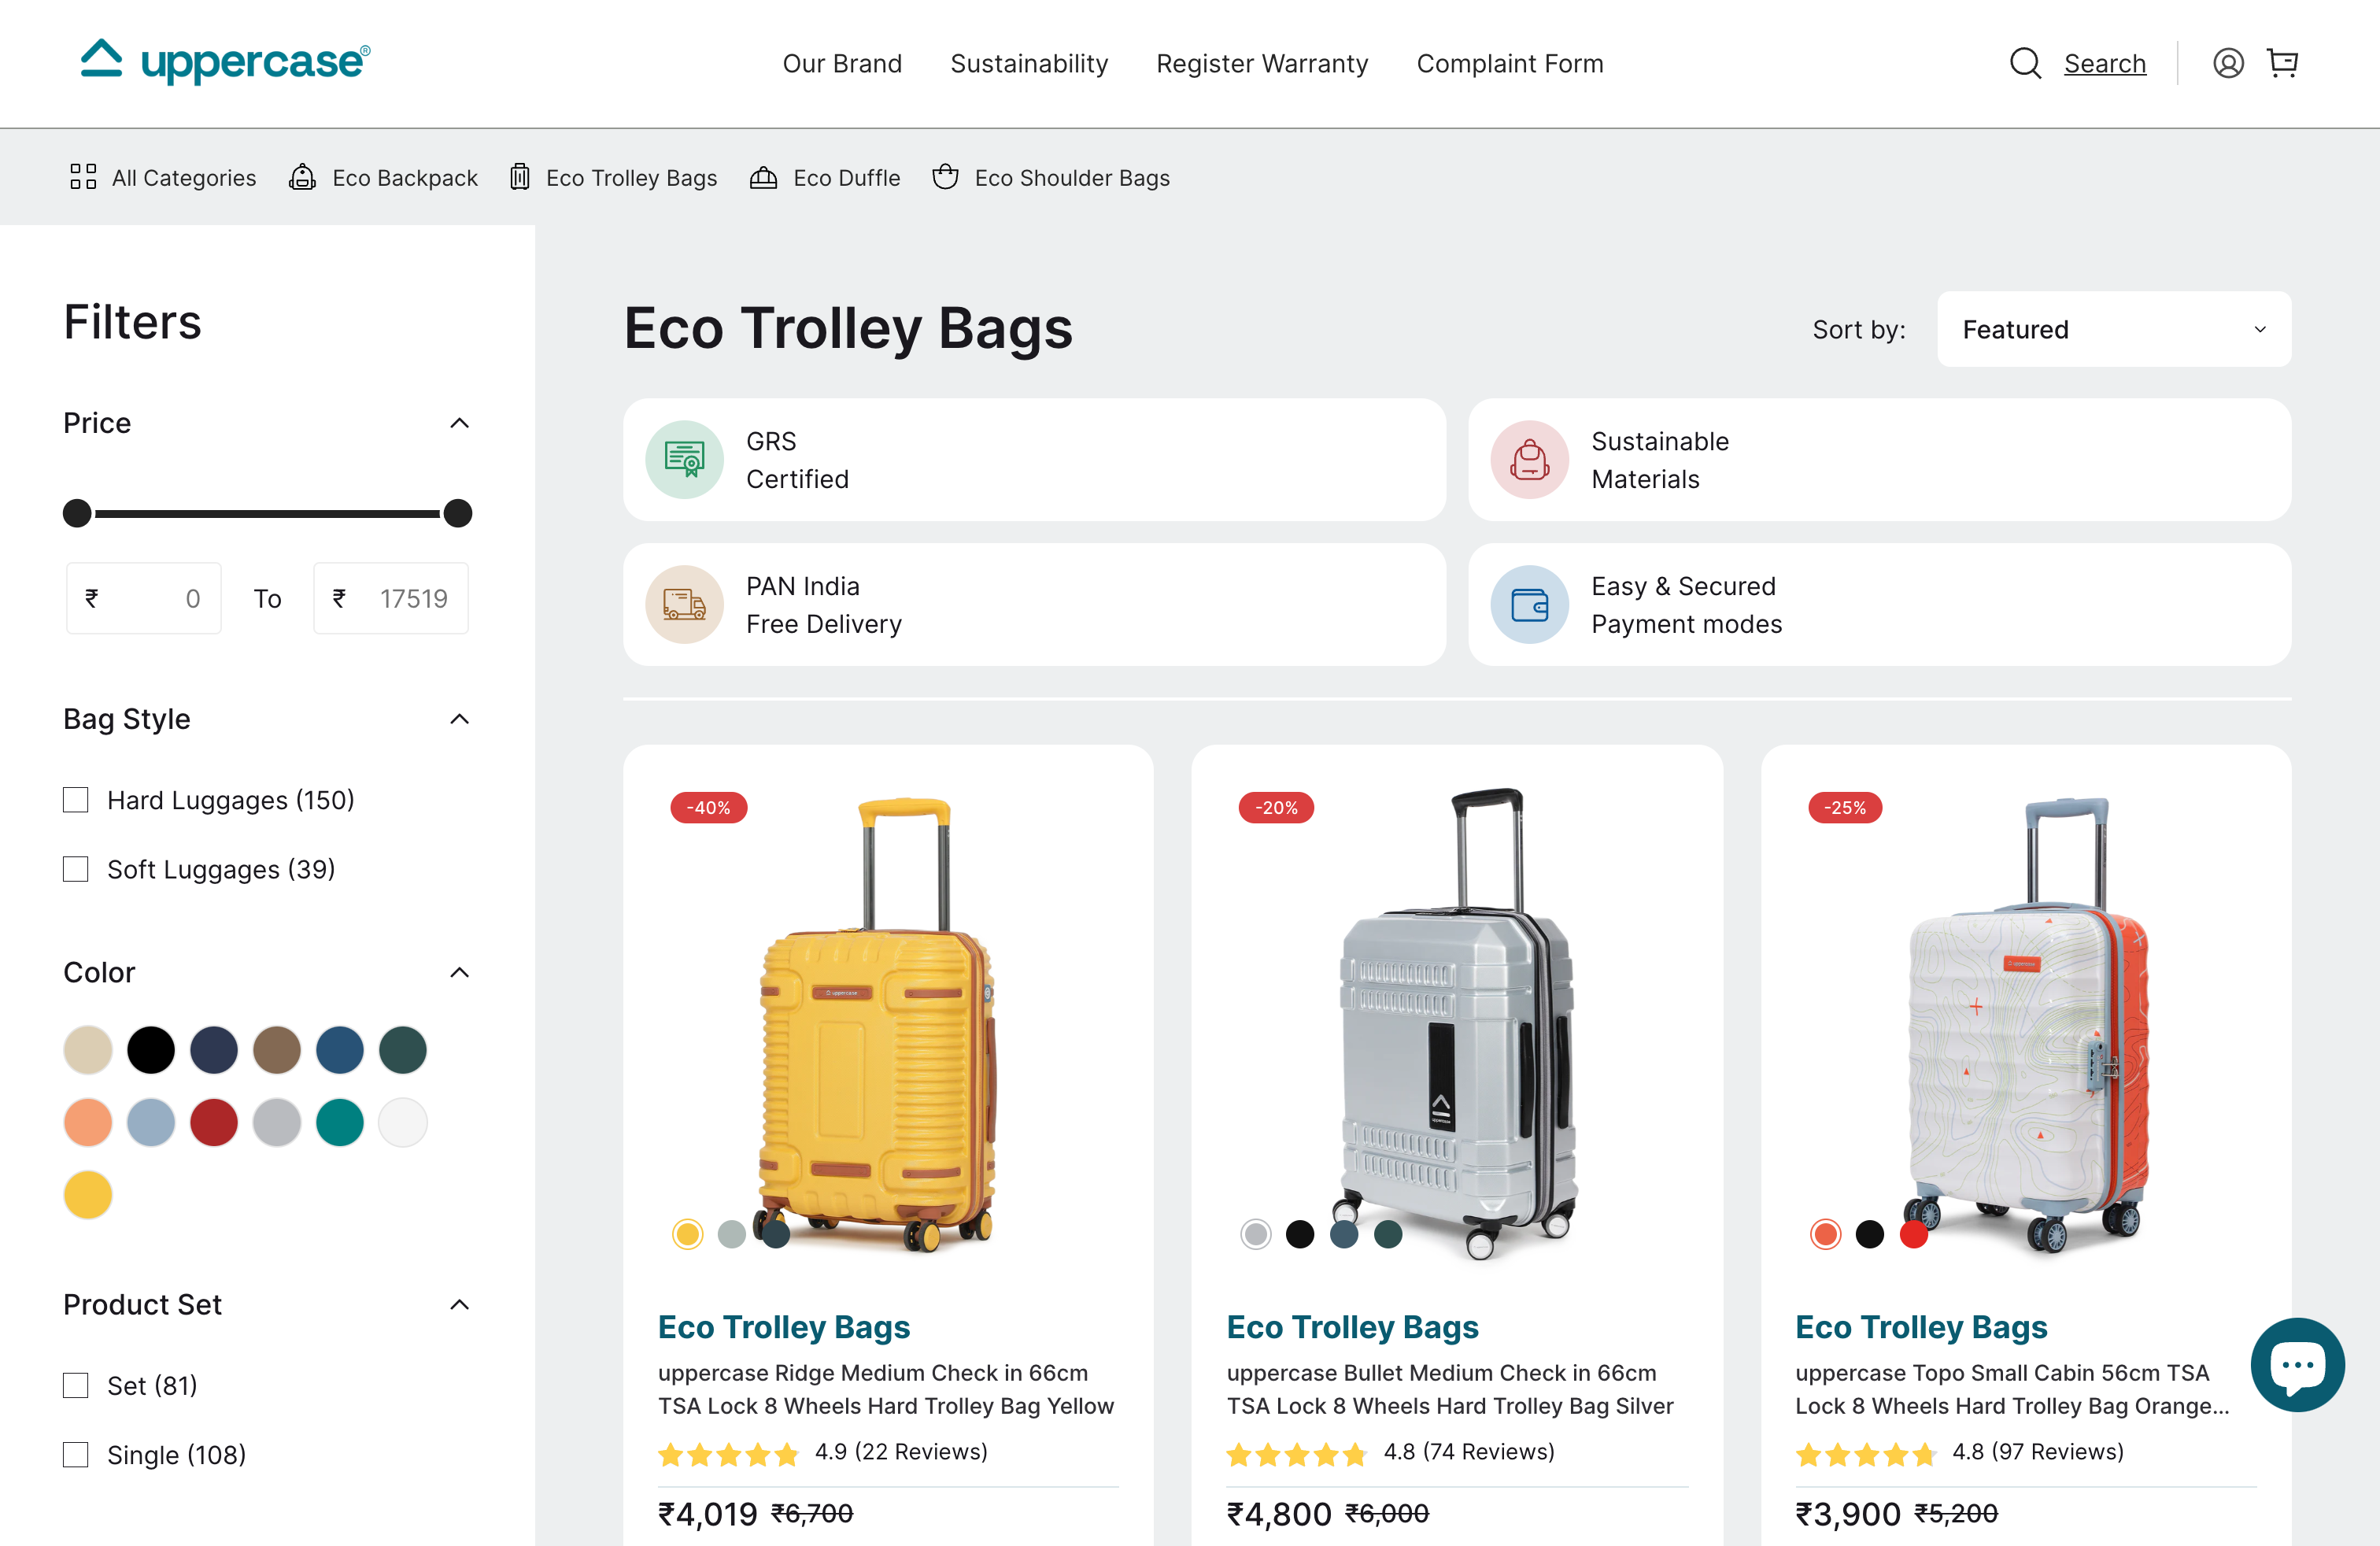Open the shopping cart icon
2380x1546 pixels.
[2283, 63]
